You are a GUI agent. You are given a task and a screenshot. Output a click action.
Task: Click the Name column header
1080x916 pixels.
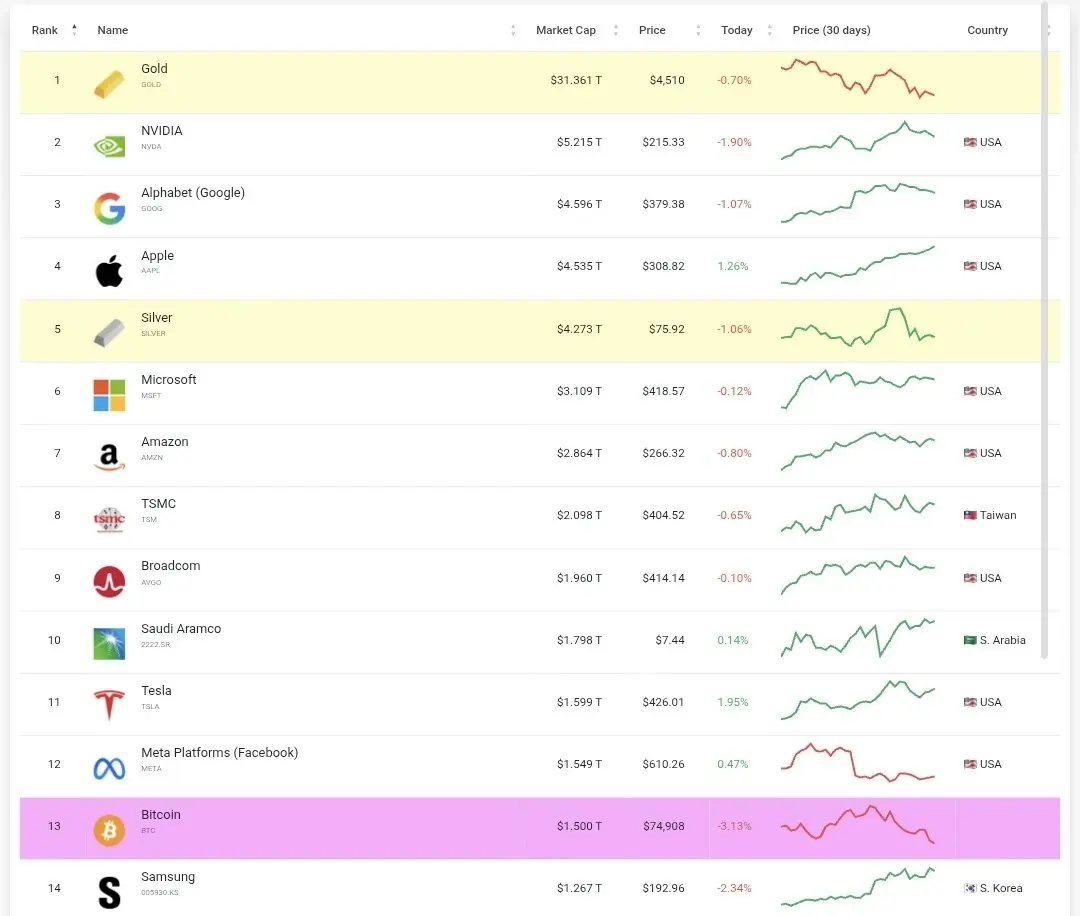(x=112, y=30)
